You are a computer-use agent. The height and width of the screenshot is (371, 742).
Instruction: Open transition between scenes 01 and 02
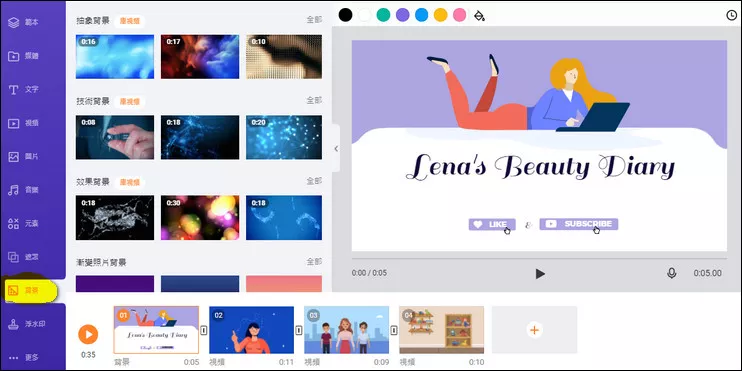tap(204, 330)
